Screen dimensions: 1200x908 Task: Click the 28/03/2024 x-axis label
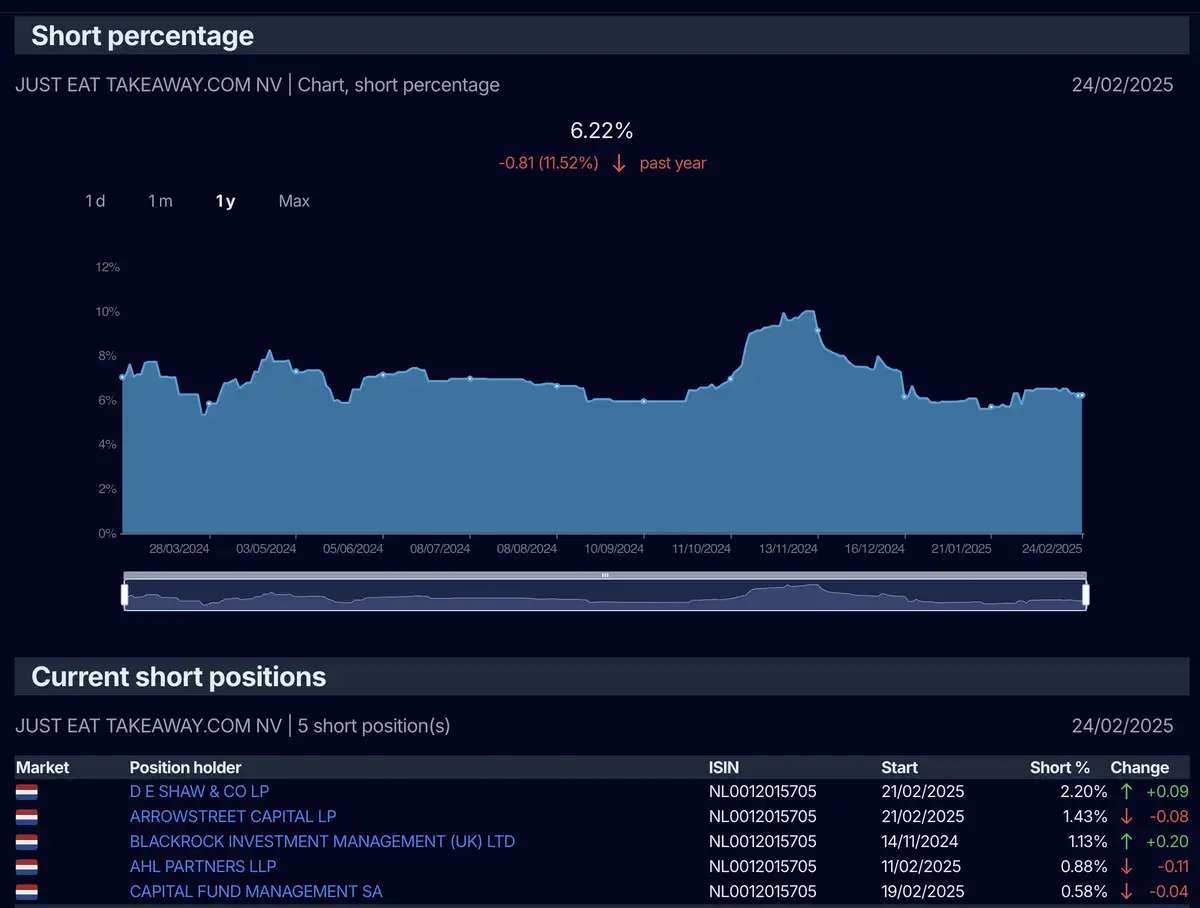pos(179,549)
